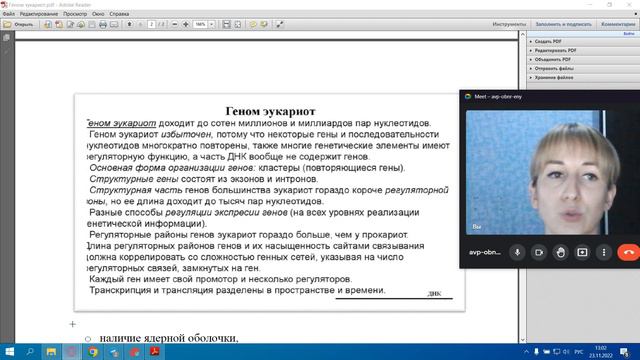Viewport: 640px width, 360px height.
Task: Click the РУС language indicator
Action: pos(579,352)
